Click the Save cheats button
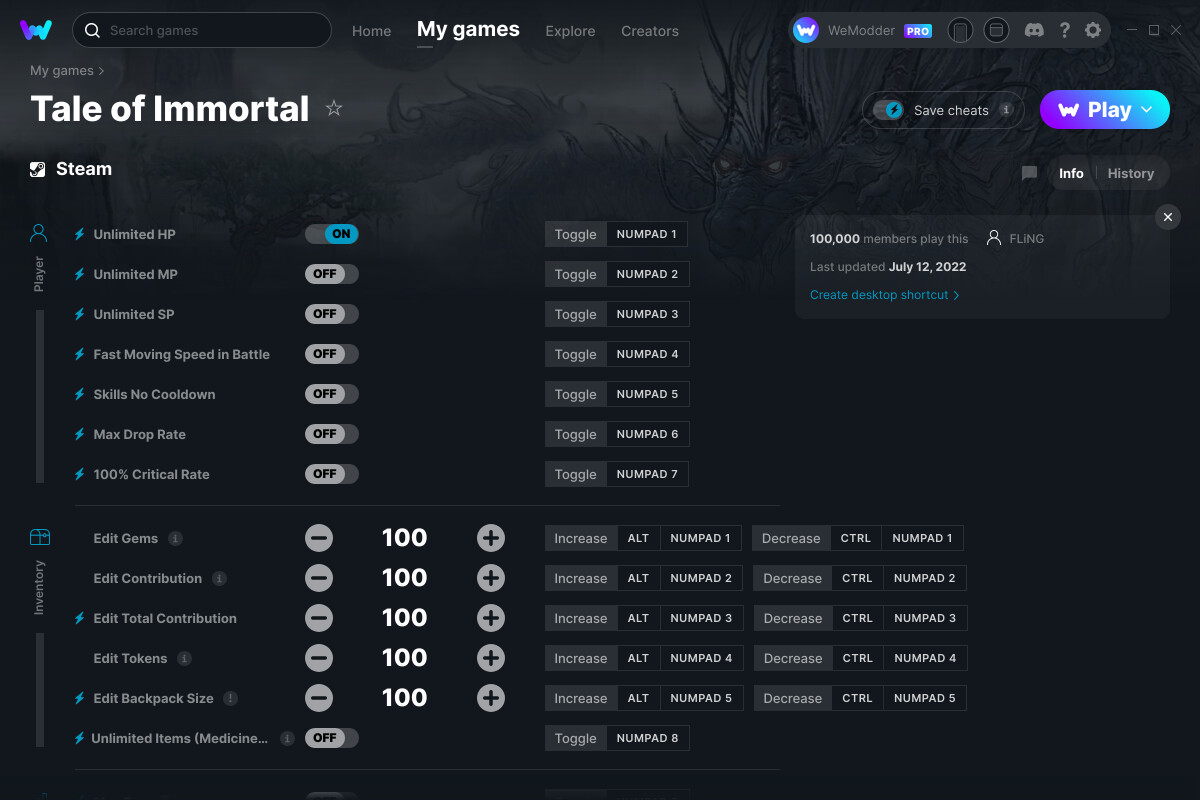 point(941,110)
